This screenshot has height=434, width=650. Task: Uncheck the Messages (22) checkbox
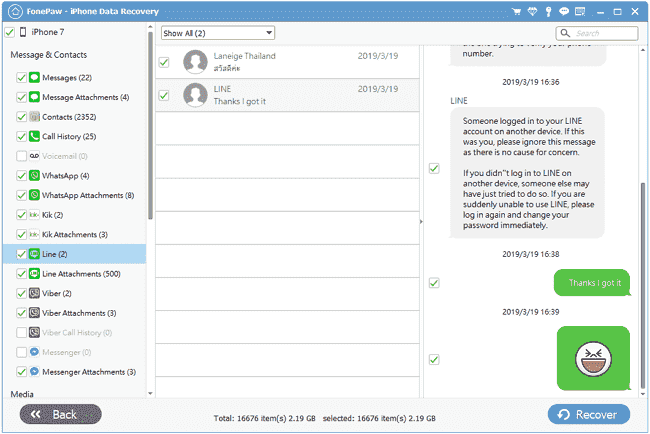[x=21, y=78]
